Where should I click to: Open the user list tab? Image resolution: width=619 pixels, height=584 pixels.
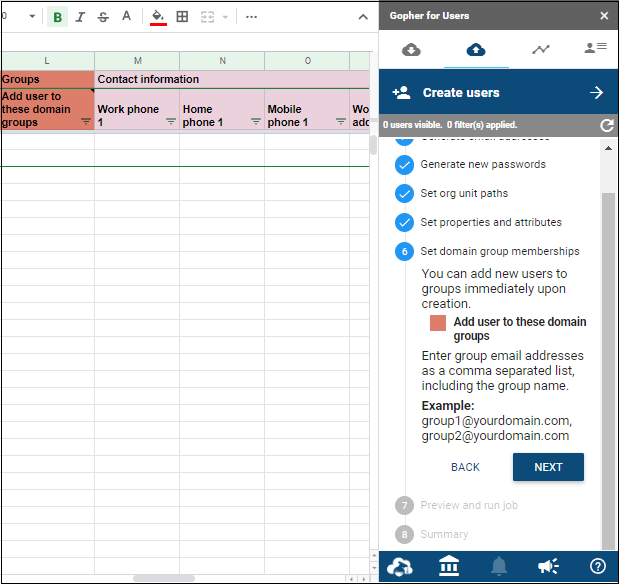coord(595,48)
